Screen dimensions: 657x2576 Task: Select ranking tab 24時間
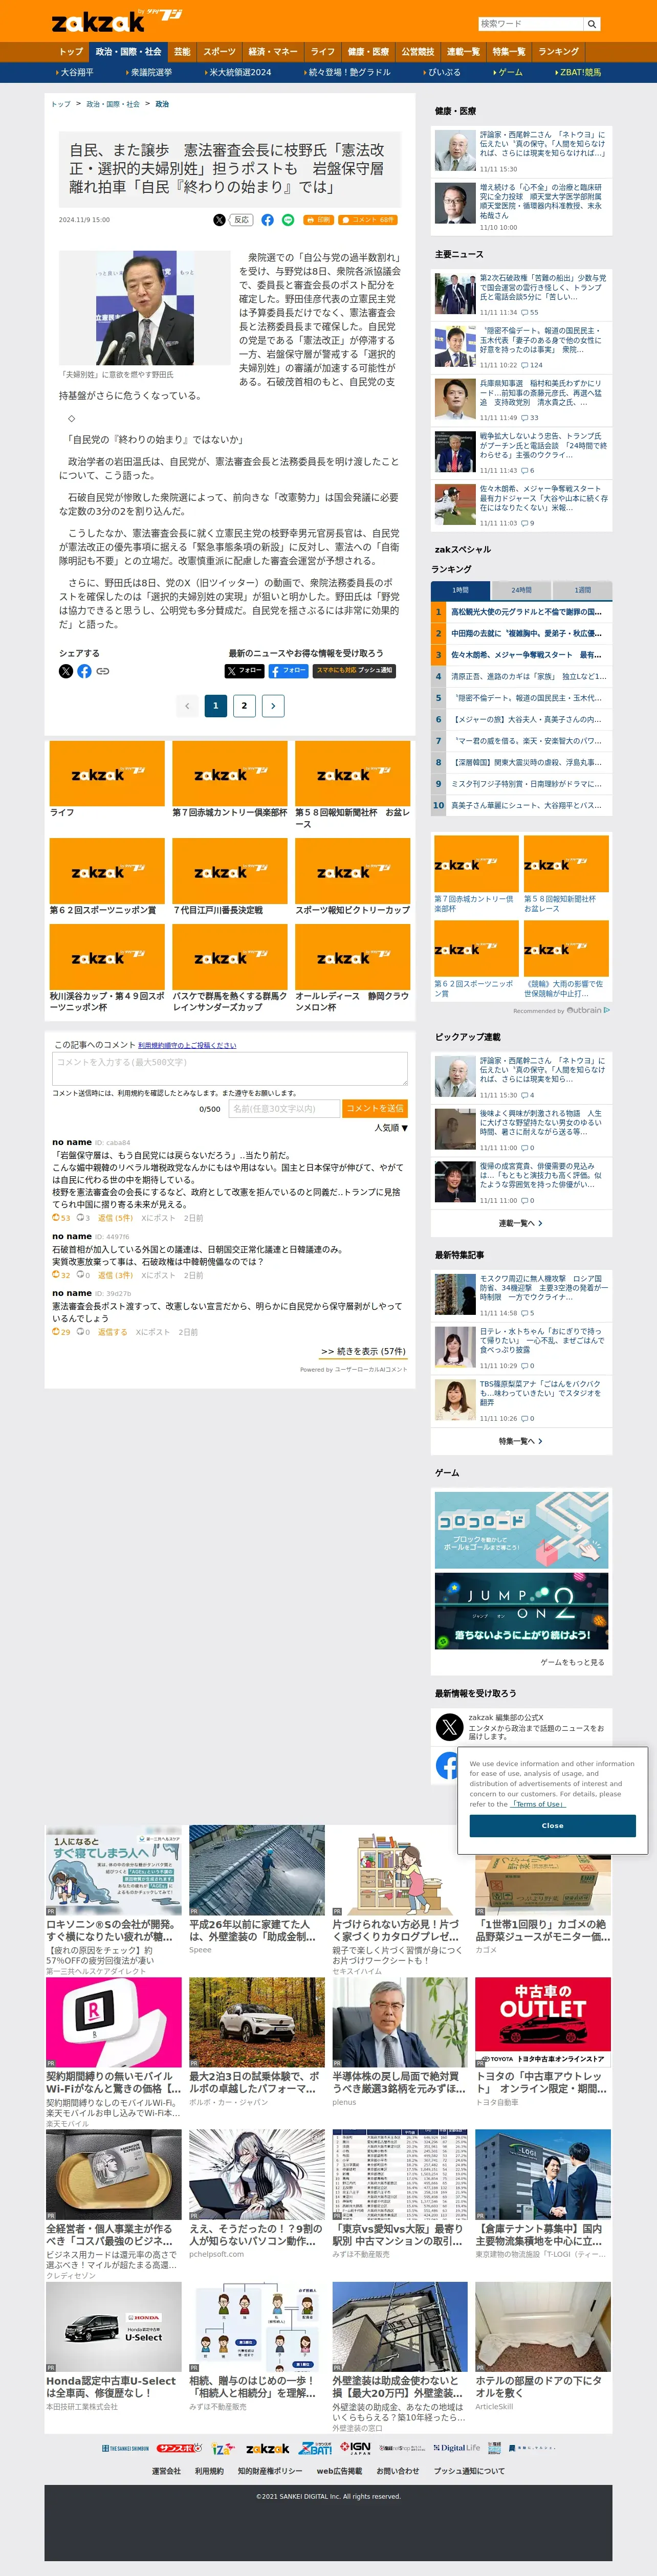coord(521,590)
